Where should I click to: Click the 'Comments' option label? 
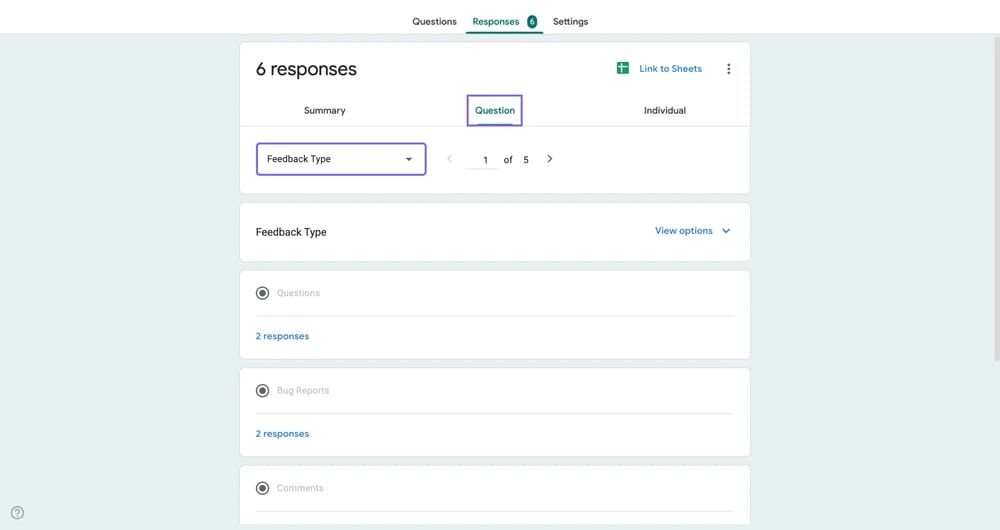(300, 489)
